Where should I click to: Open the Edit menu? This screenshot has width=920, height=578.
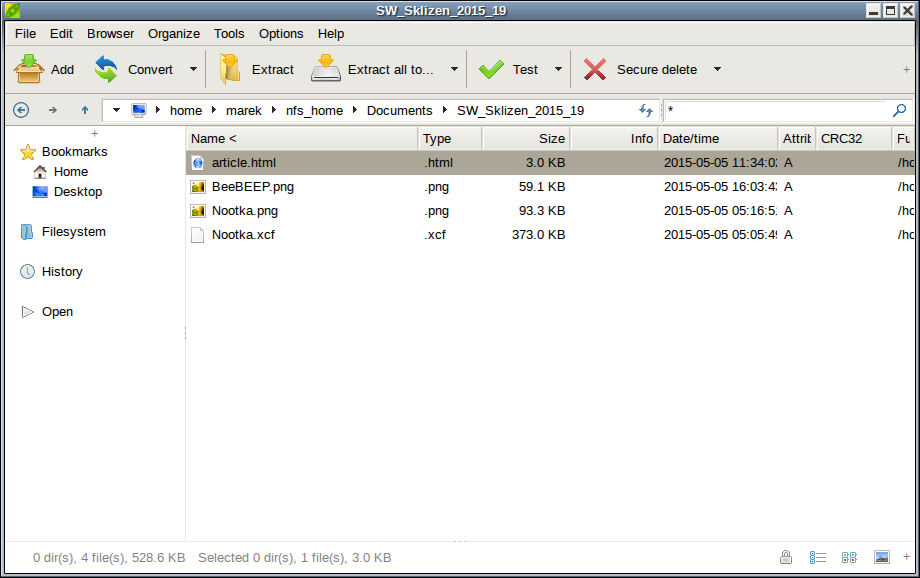(61, 33)
